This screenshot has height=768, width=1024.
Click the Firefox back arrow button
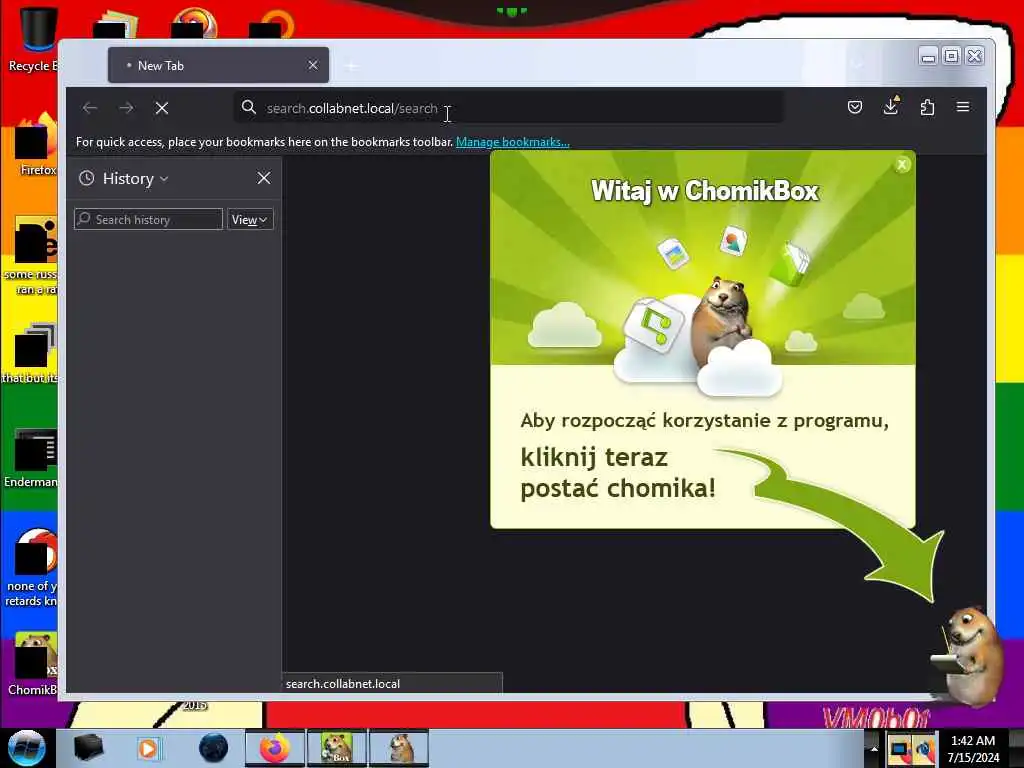coord(90,108)
